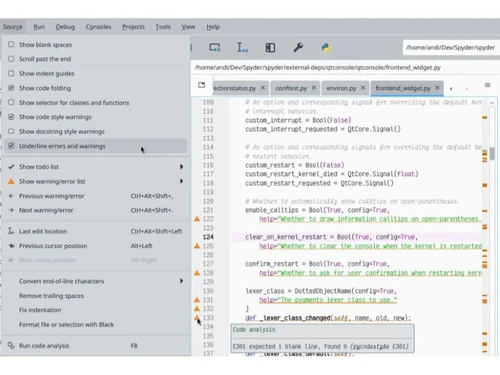Expand Convert end-of-line characters submenu
Screen dimensions: 500x375
[x=96, y=281]
